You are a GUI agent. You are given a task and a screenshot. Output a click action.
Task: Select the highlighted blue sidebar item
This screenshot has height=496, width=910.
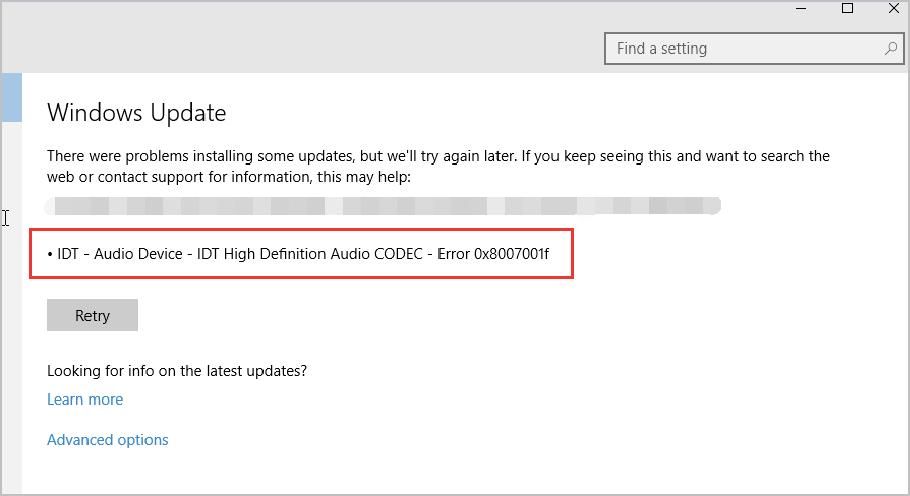(11, 97)
